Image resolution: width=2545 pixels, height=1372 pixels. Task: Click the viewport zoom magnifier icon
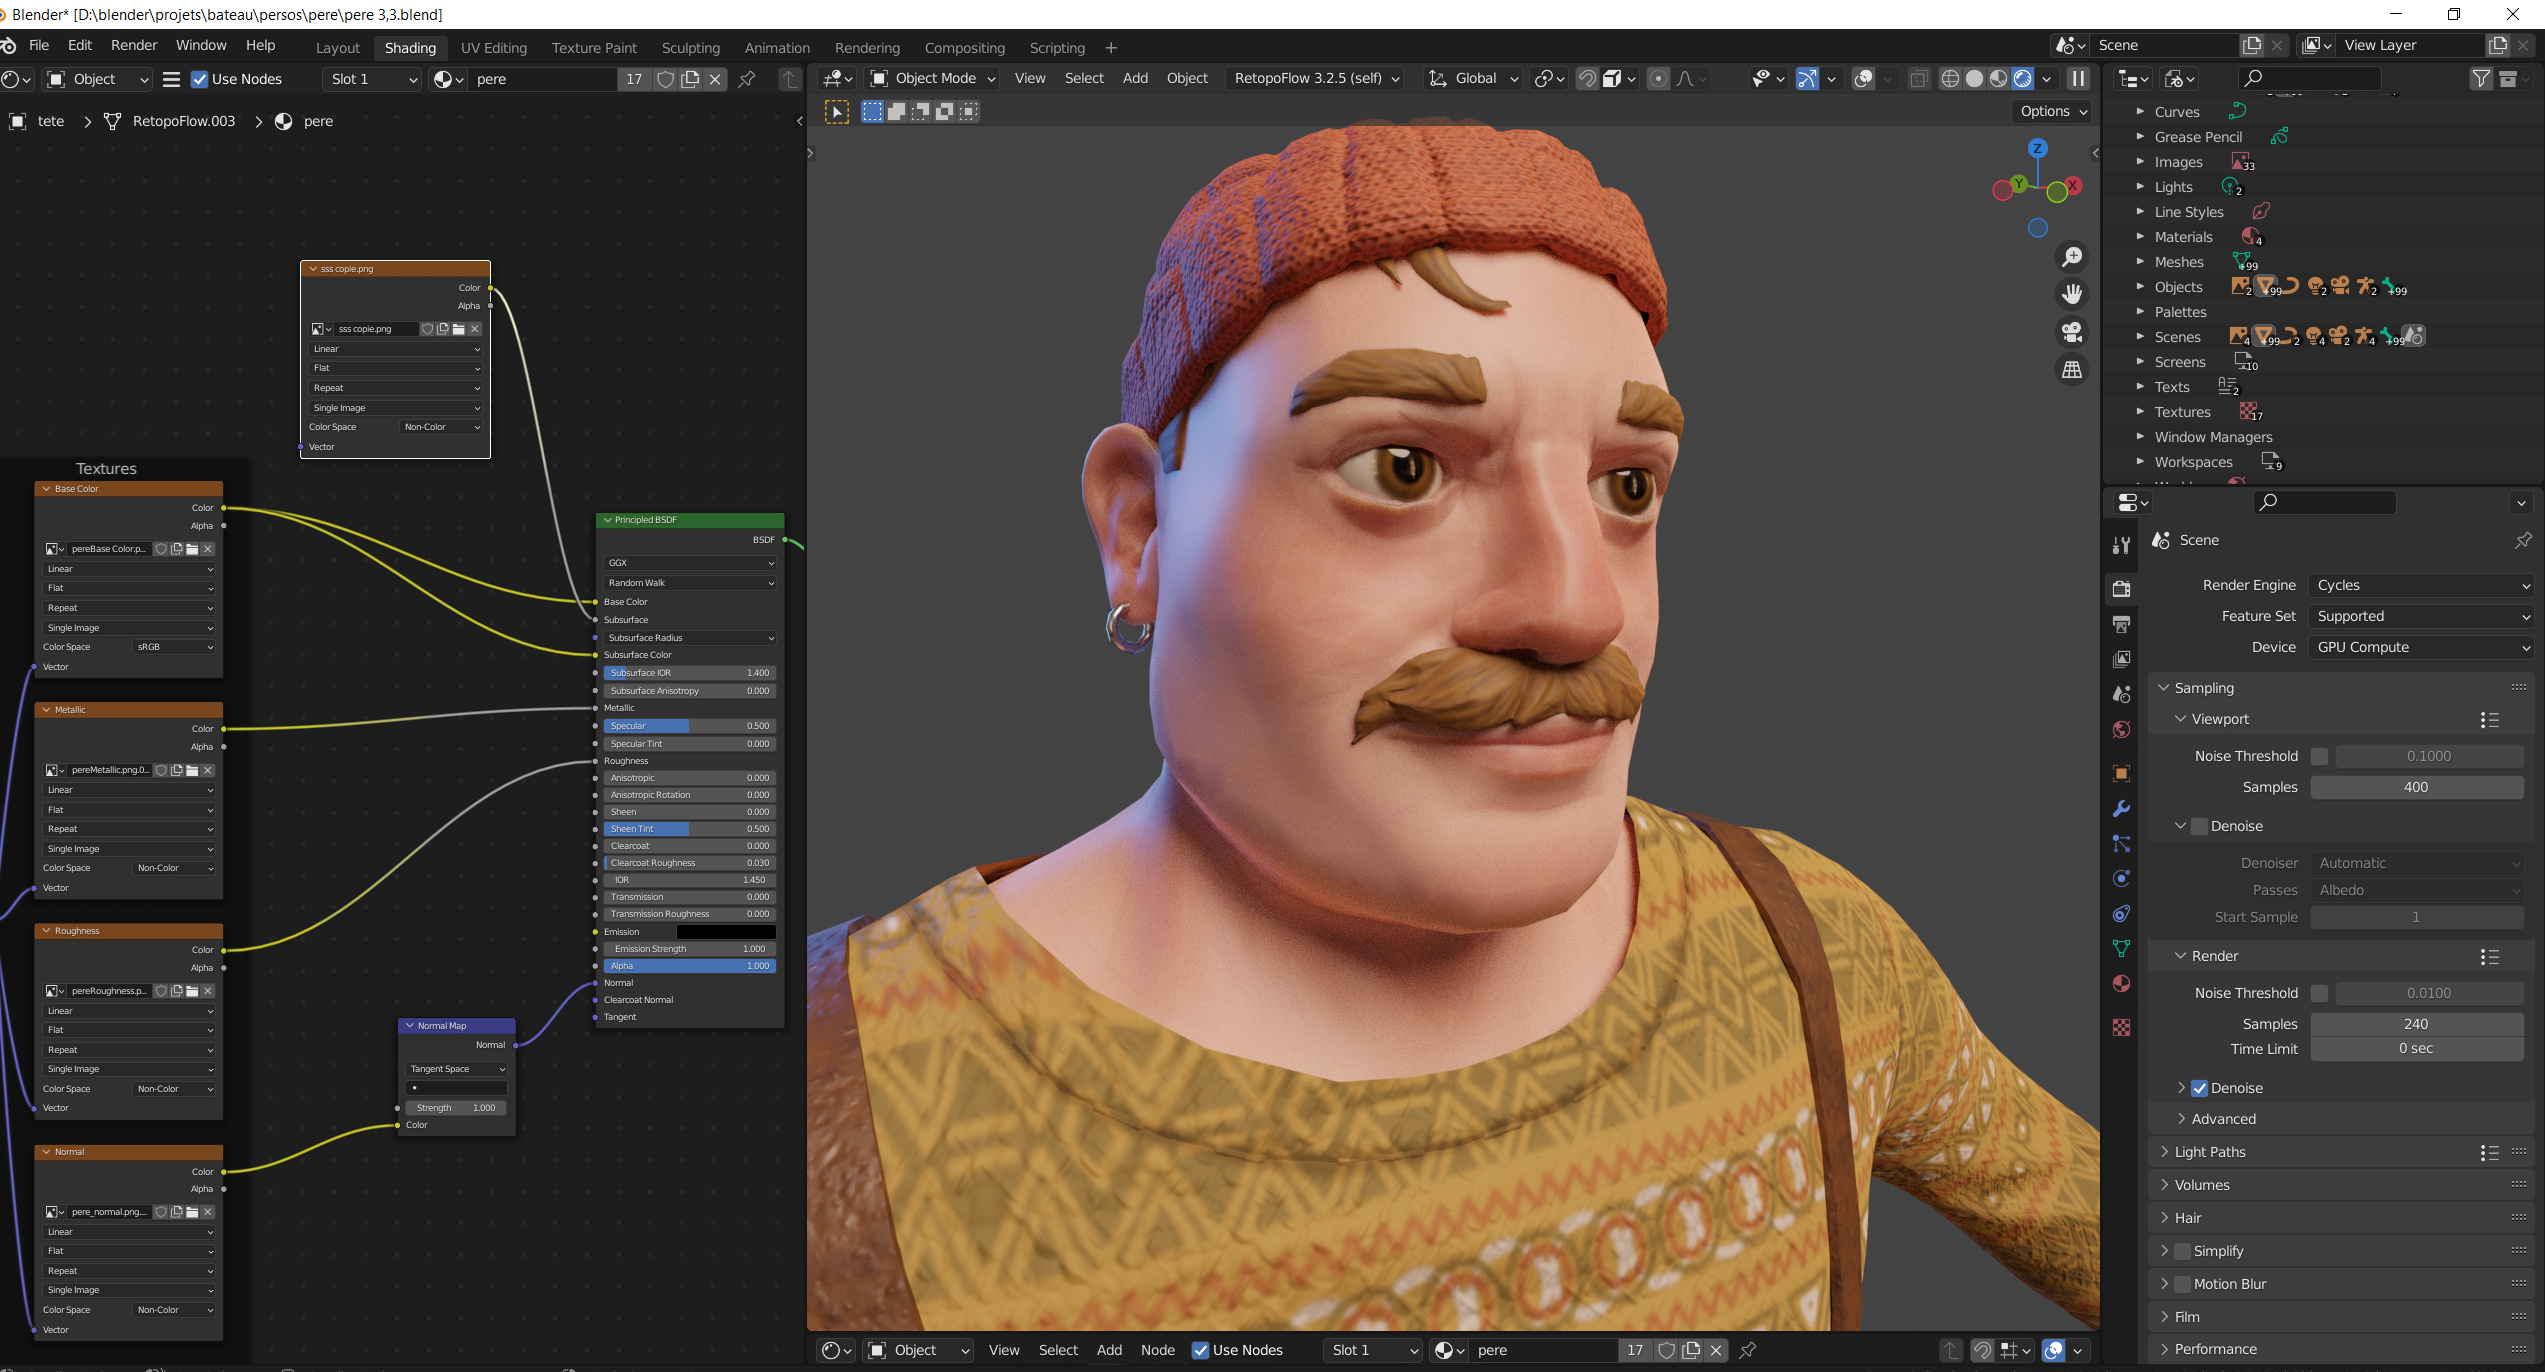2072,257
